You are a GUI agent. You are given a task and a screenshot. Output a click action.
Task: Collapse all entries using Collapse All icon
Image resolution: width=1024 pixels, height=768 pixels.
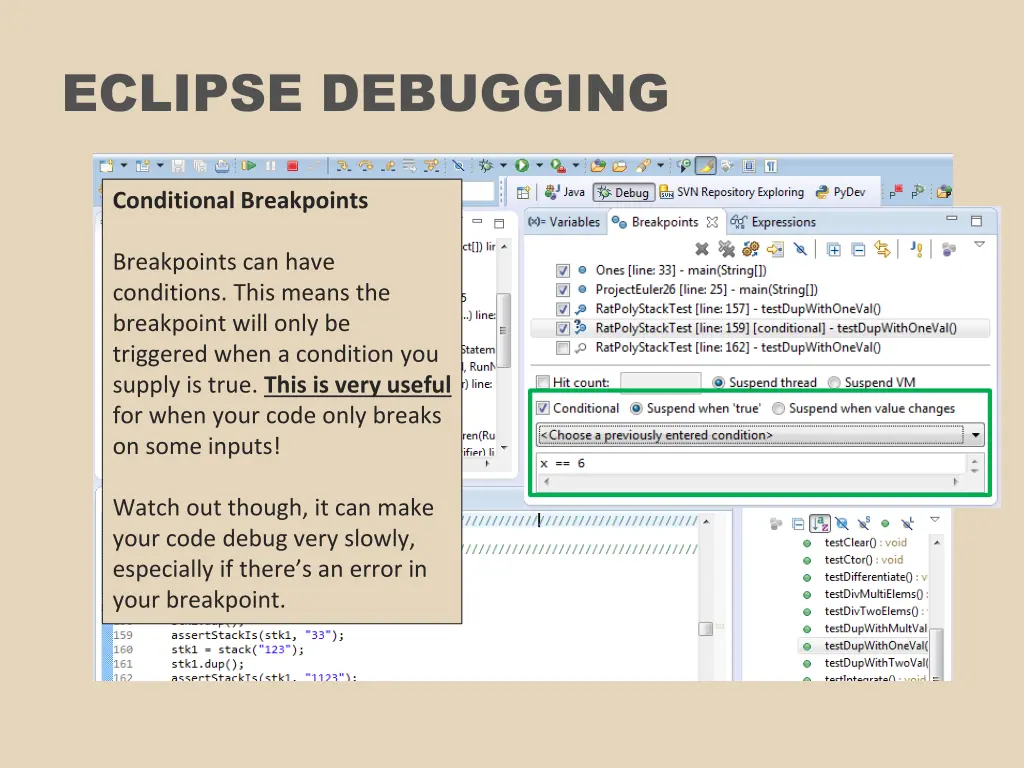coord(857,250)
